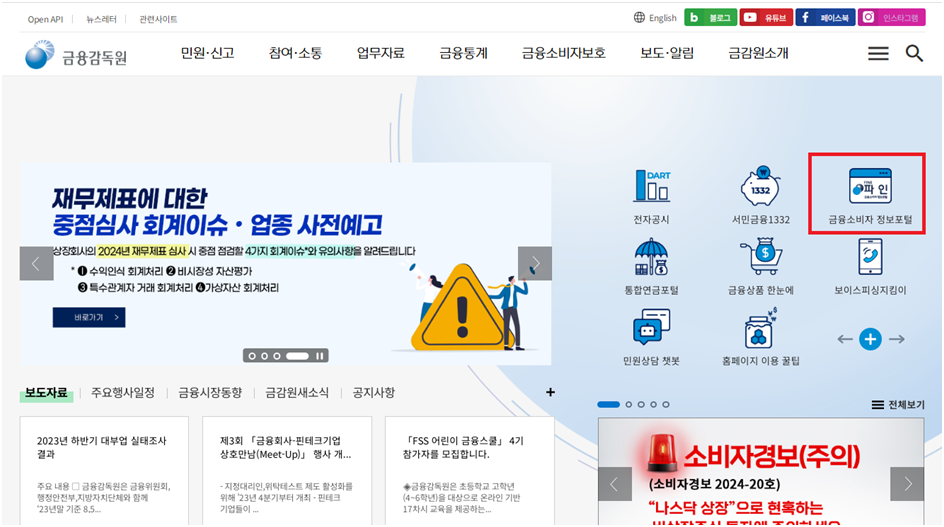Open the 소비자경보 2024-20호 banner

(761, 472)
